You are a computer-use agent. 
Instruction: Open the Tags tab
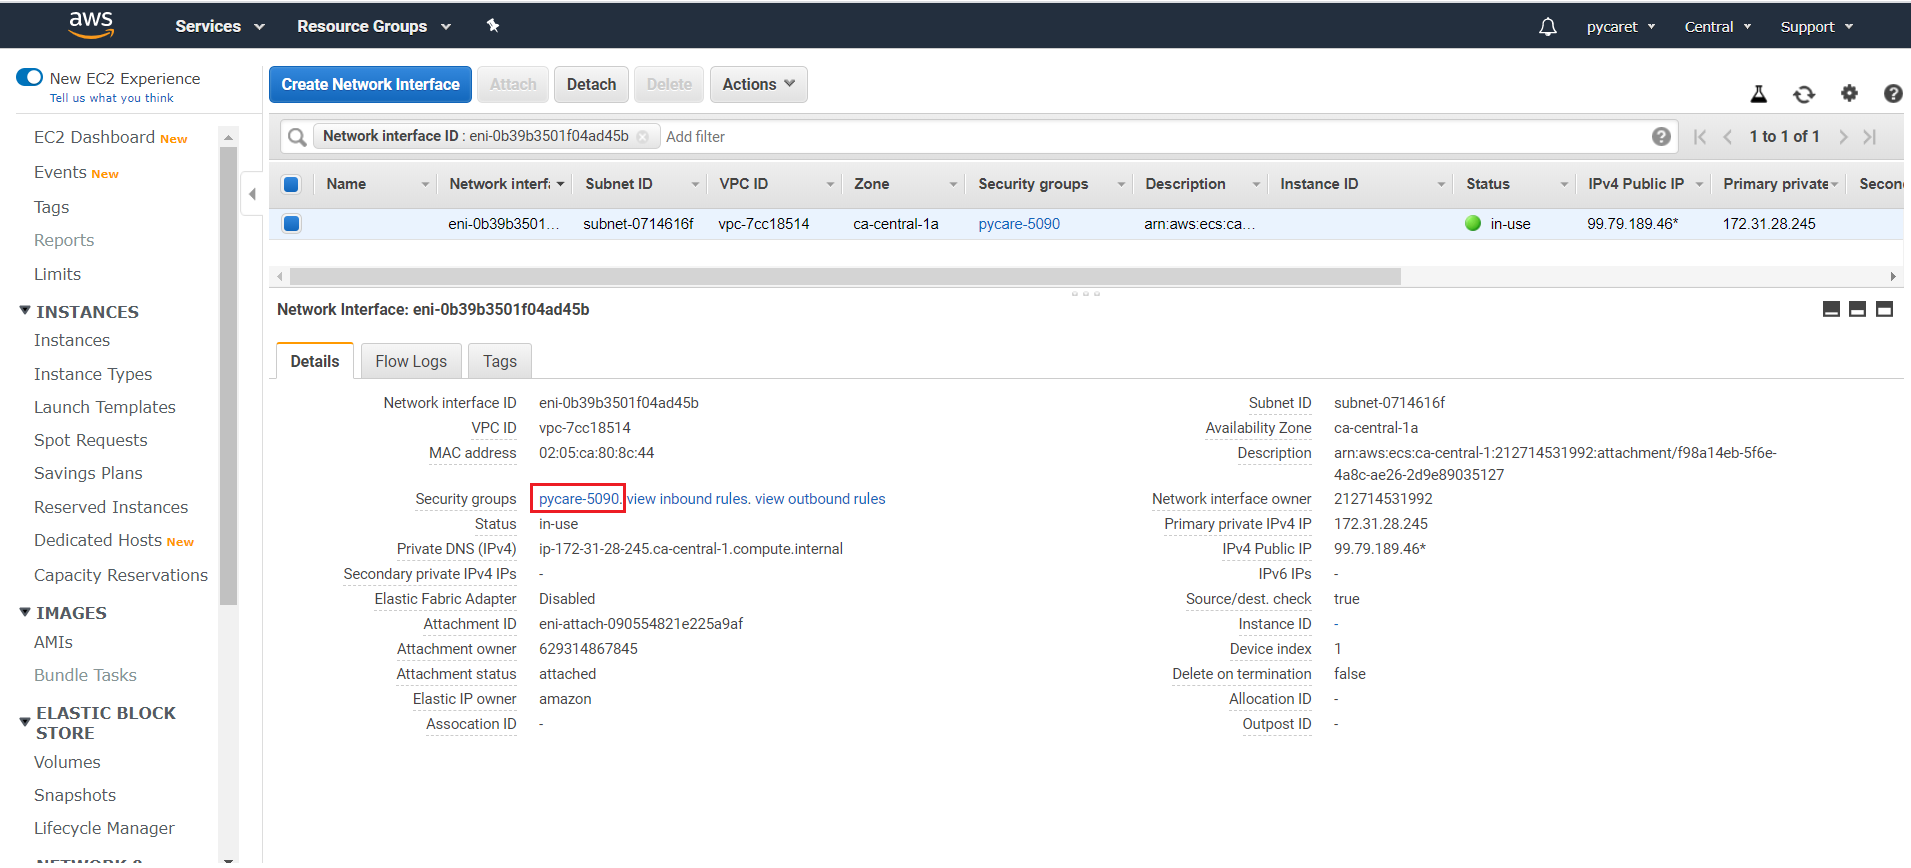coord(499,362)
